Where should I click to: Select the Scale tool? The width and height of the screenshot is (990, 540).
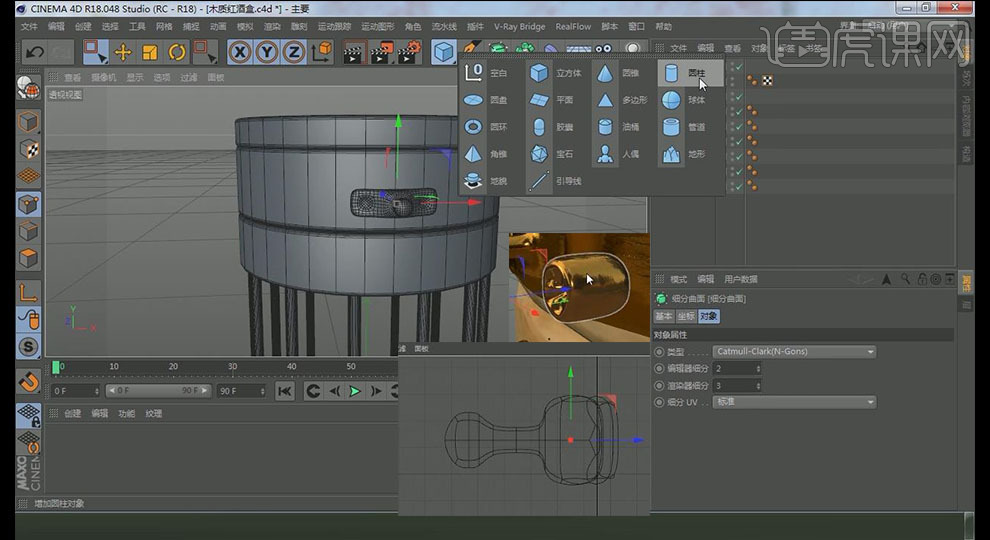click(x=150, y=52)
